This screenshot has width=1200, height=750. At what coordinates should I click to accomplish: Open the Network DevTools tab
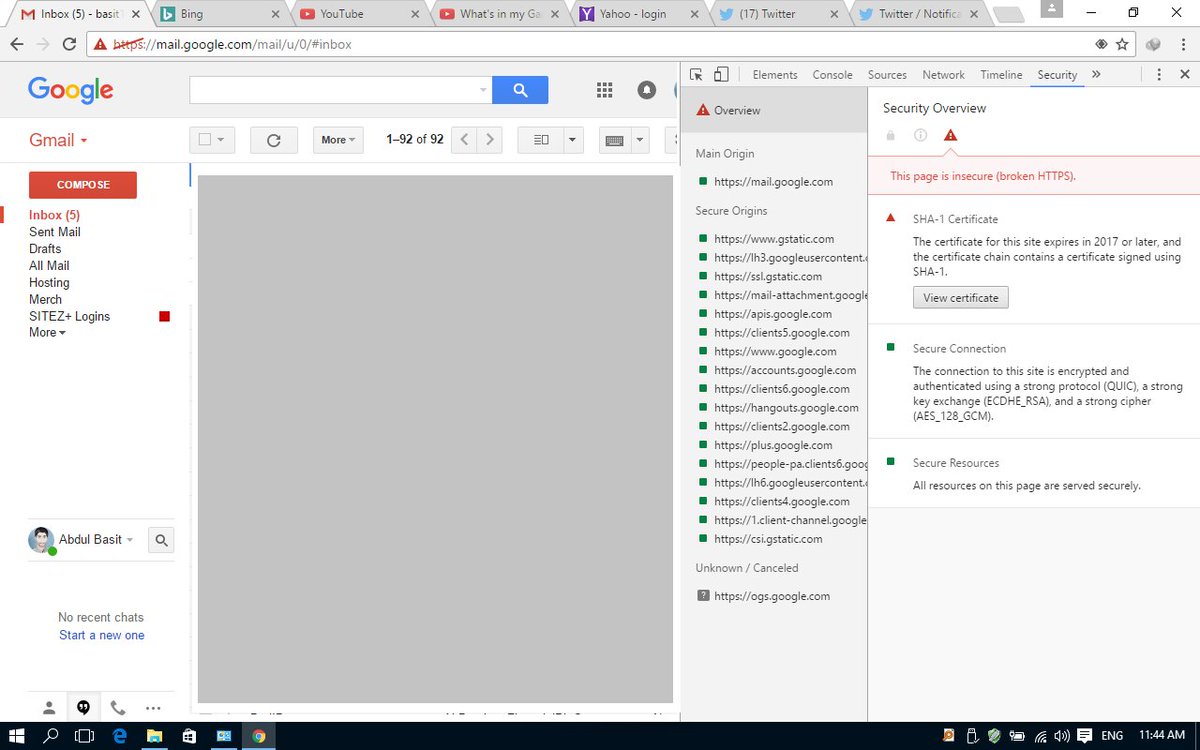click(943, 75)
